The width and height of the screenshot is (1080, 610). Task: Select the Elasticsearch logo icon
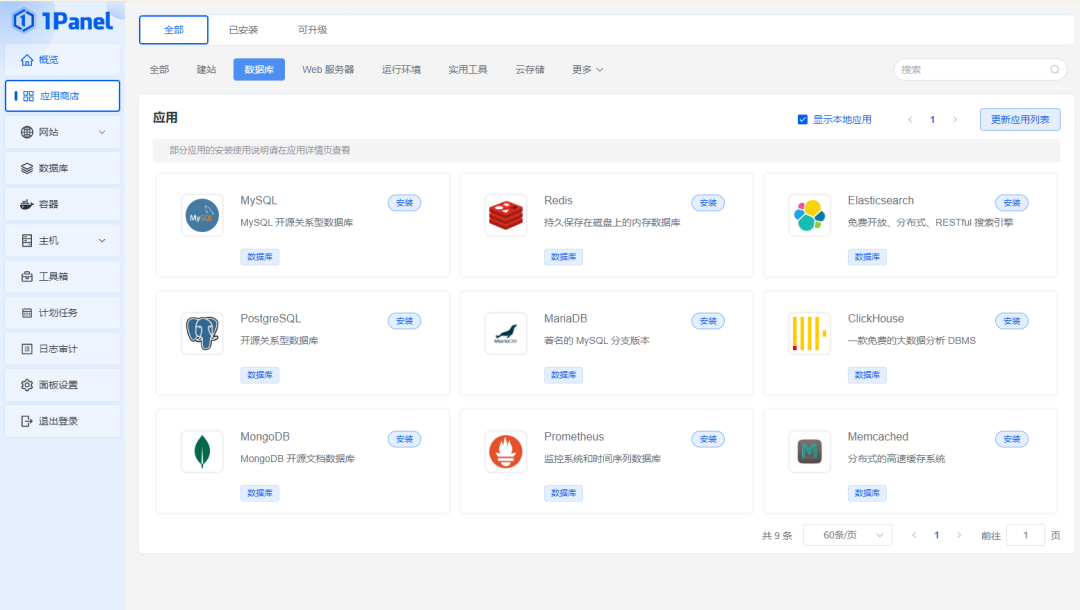(x=809, y=215)
